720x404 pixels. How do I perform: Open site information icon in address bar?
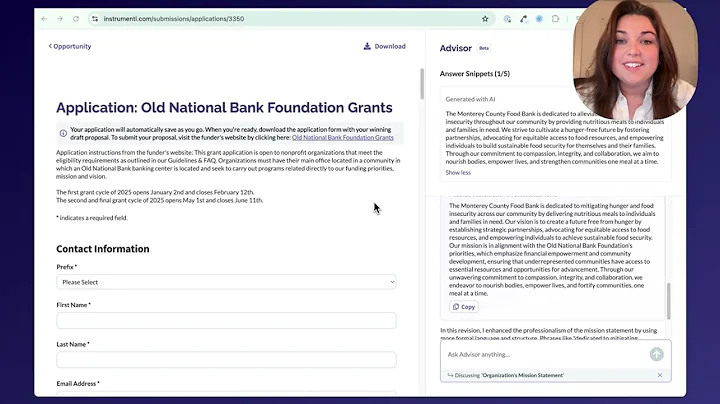pos(95,19)
